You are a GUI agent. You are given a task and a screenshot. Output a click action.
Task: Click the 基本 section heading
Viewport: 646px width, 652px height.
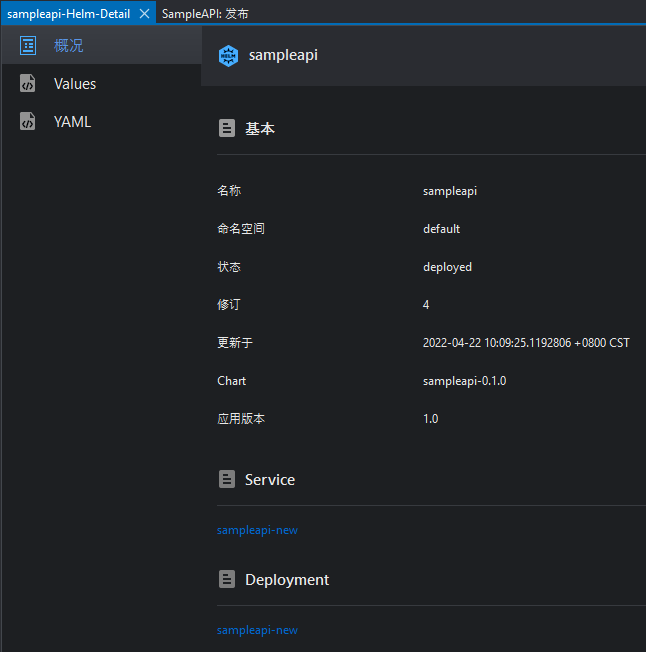click(x=260, y=128)
